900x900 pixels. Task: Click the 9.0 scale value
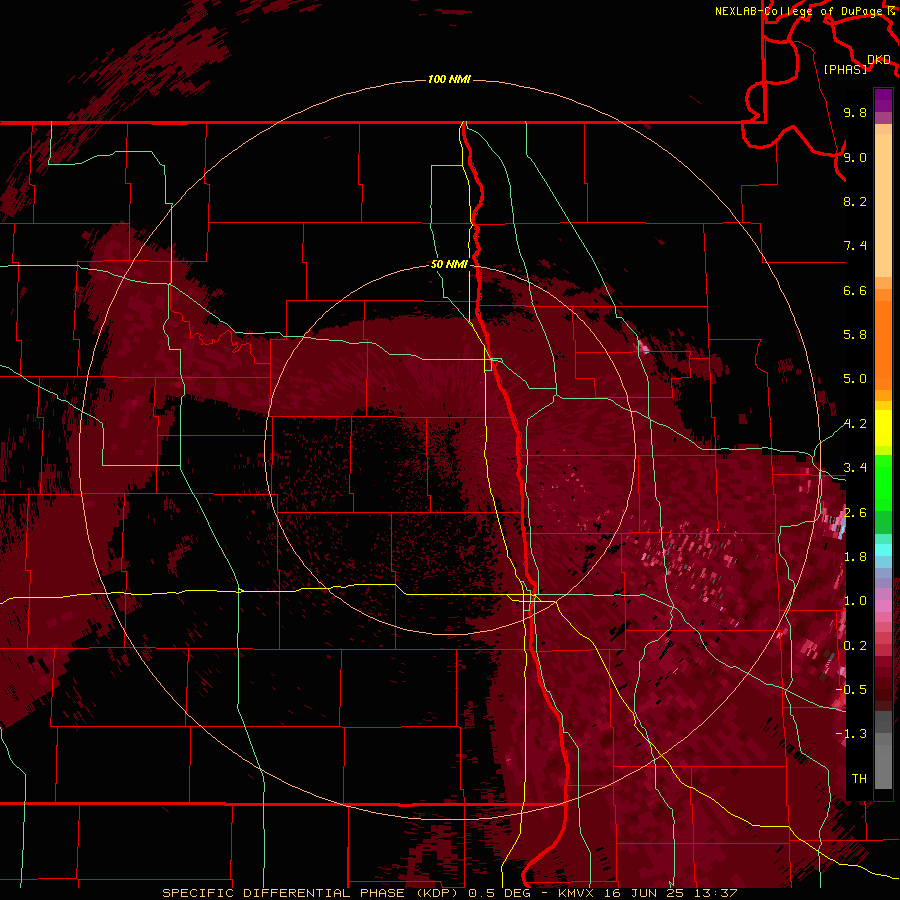click(x=855, y=157)
